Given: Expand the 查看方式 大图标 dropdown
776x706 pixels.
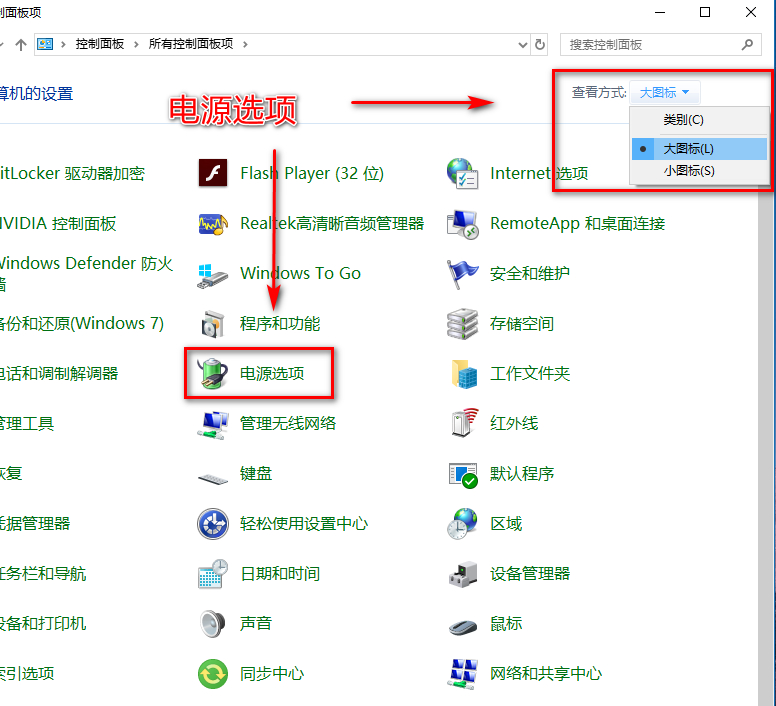Looking at the screenshot, I should [x=664, y=93].
